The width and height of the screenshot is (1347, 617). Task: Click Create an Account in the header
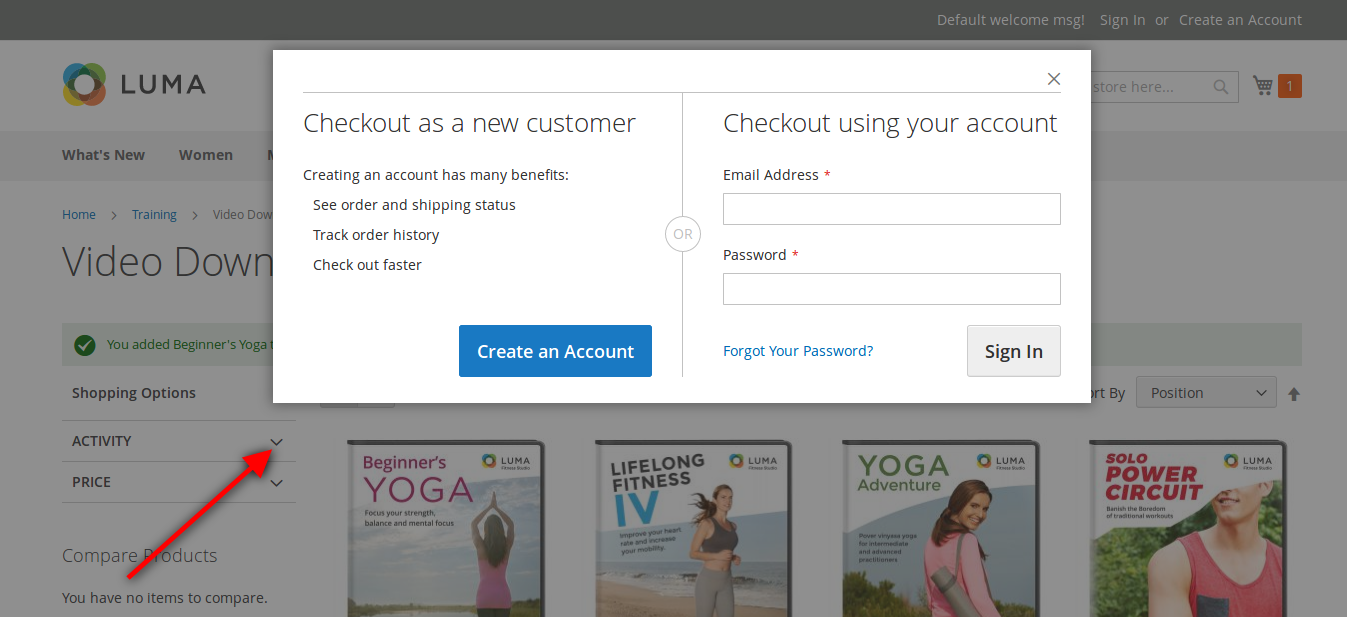(1240, 19)
